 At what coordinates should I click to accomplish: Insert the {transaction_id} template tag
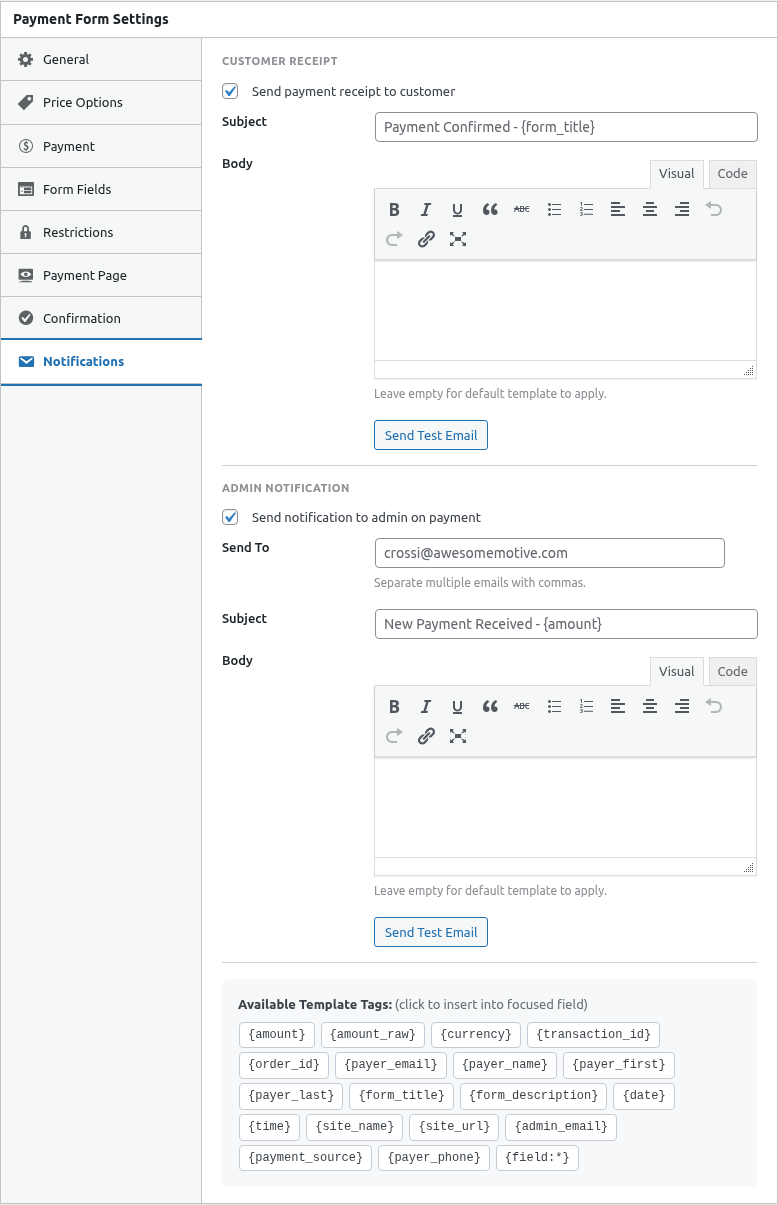pos(593,1034)
